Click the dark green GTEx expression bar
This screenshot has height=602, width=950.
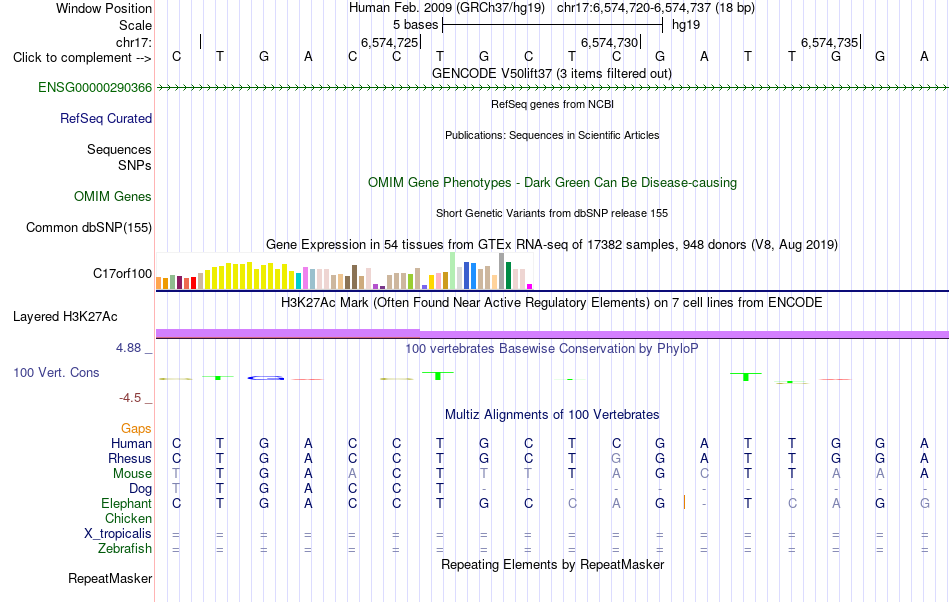click(x=508, y=276)
